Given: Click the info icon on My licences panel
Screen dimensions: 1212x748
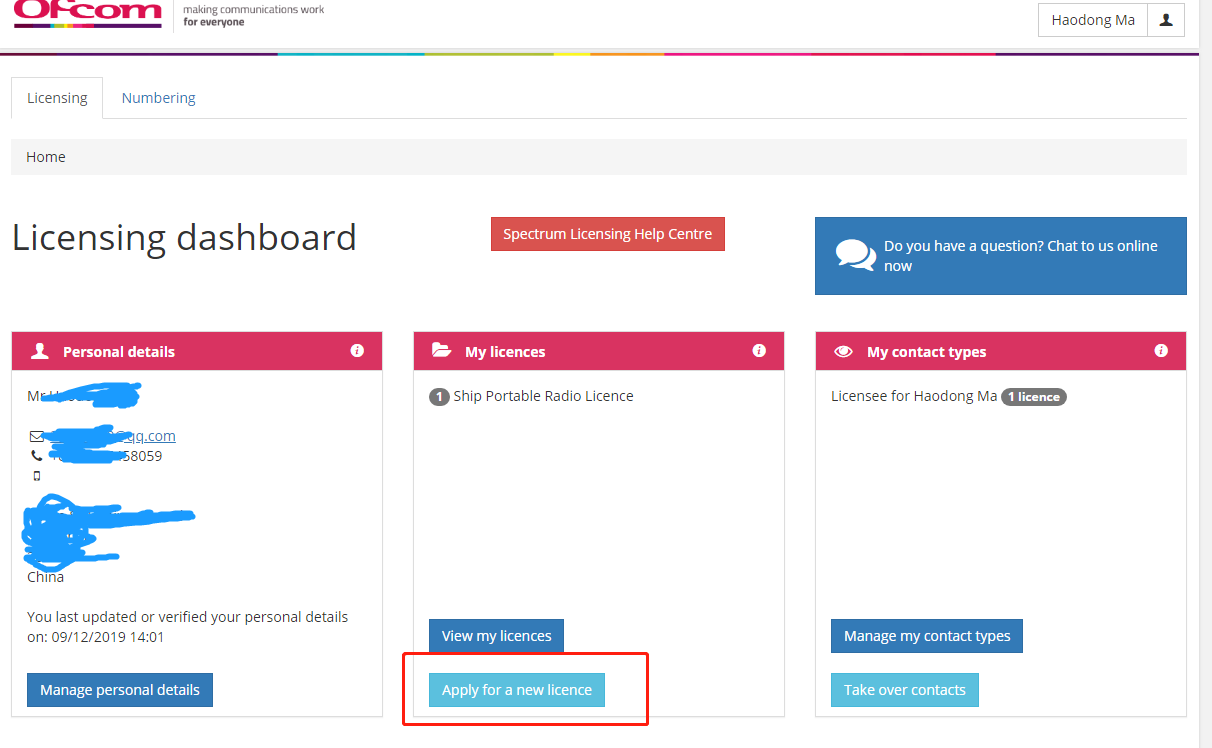Looking at the screenshot, I should tap(759, 351).
